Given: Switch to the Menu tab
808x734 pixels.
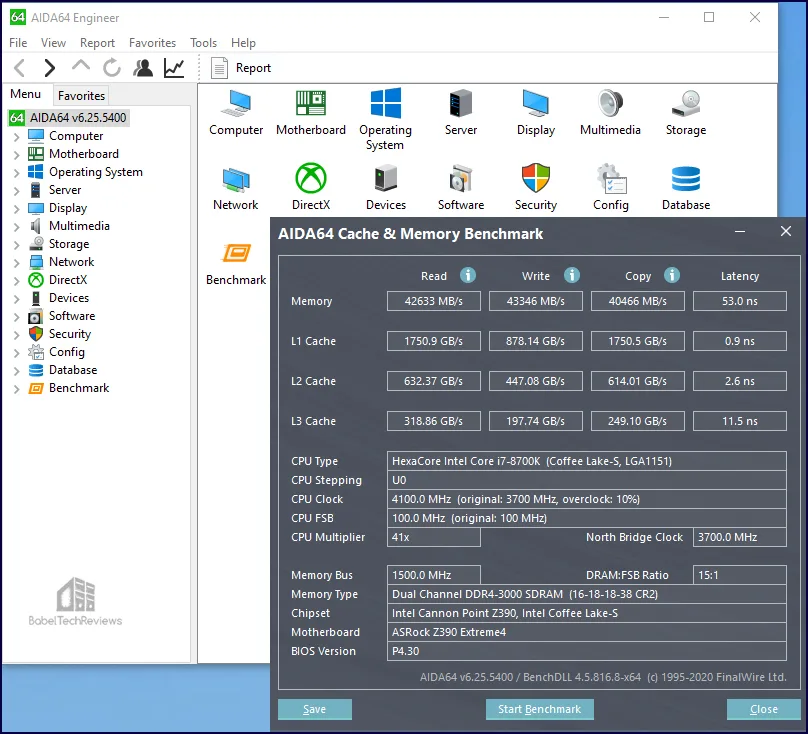Looking at the screenshot, I should (x=26, y=94).
